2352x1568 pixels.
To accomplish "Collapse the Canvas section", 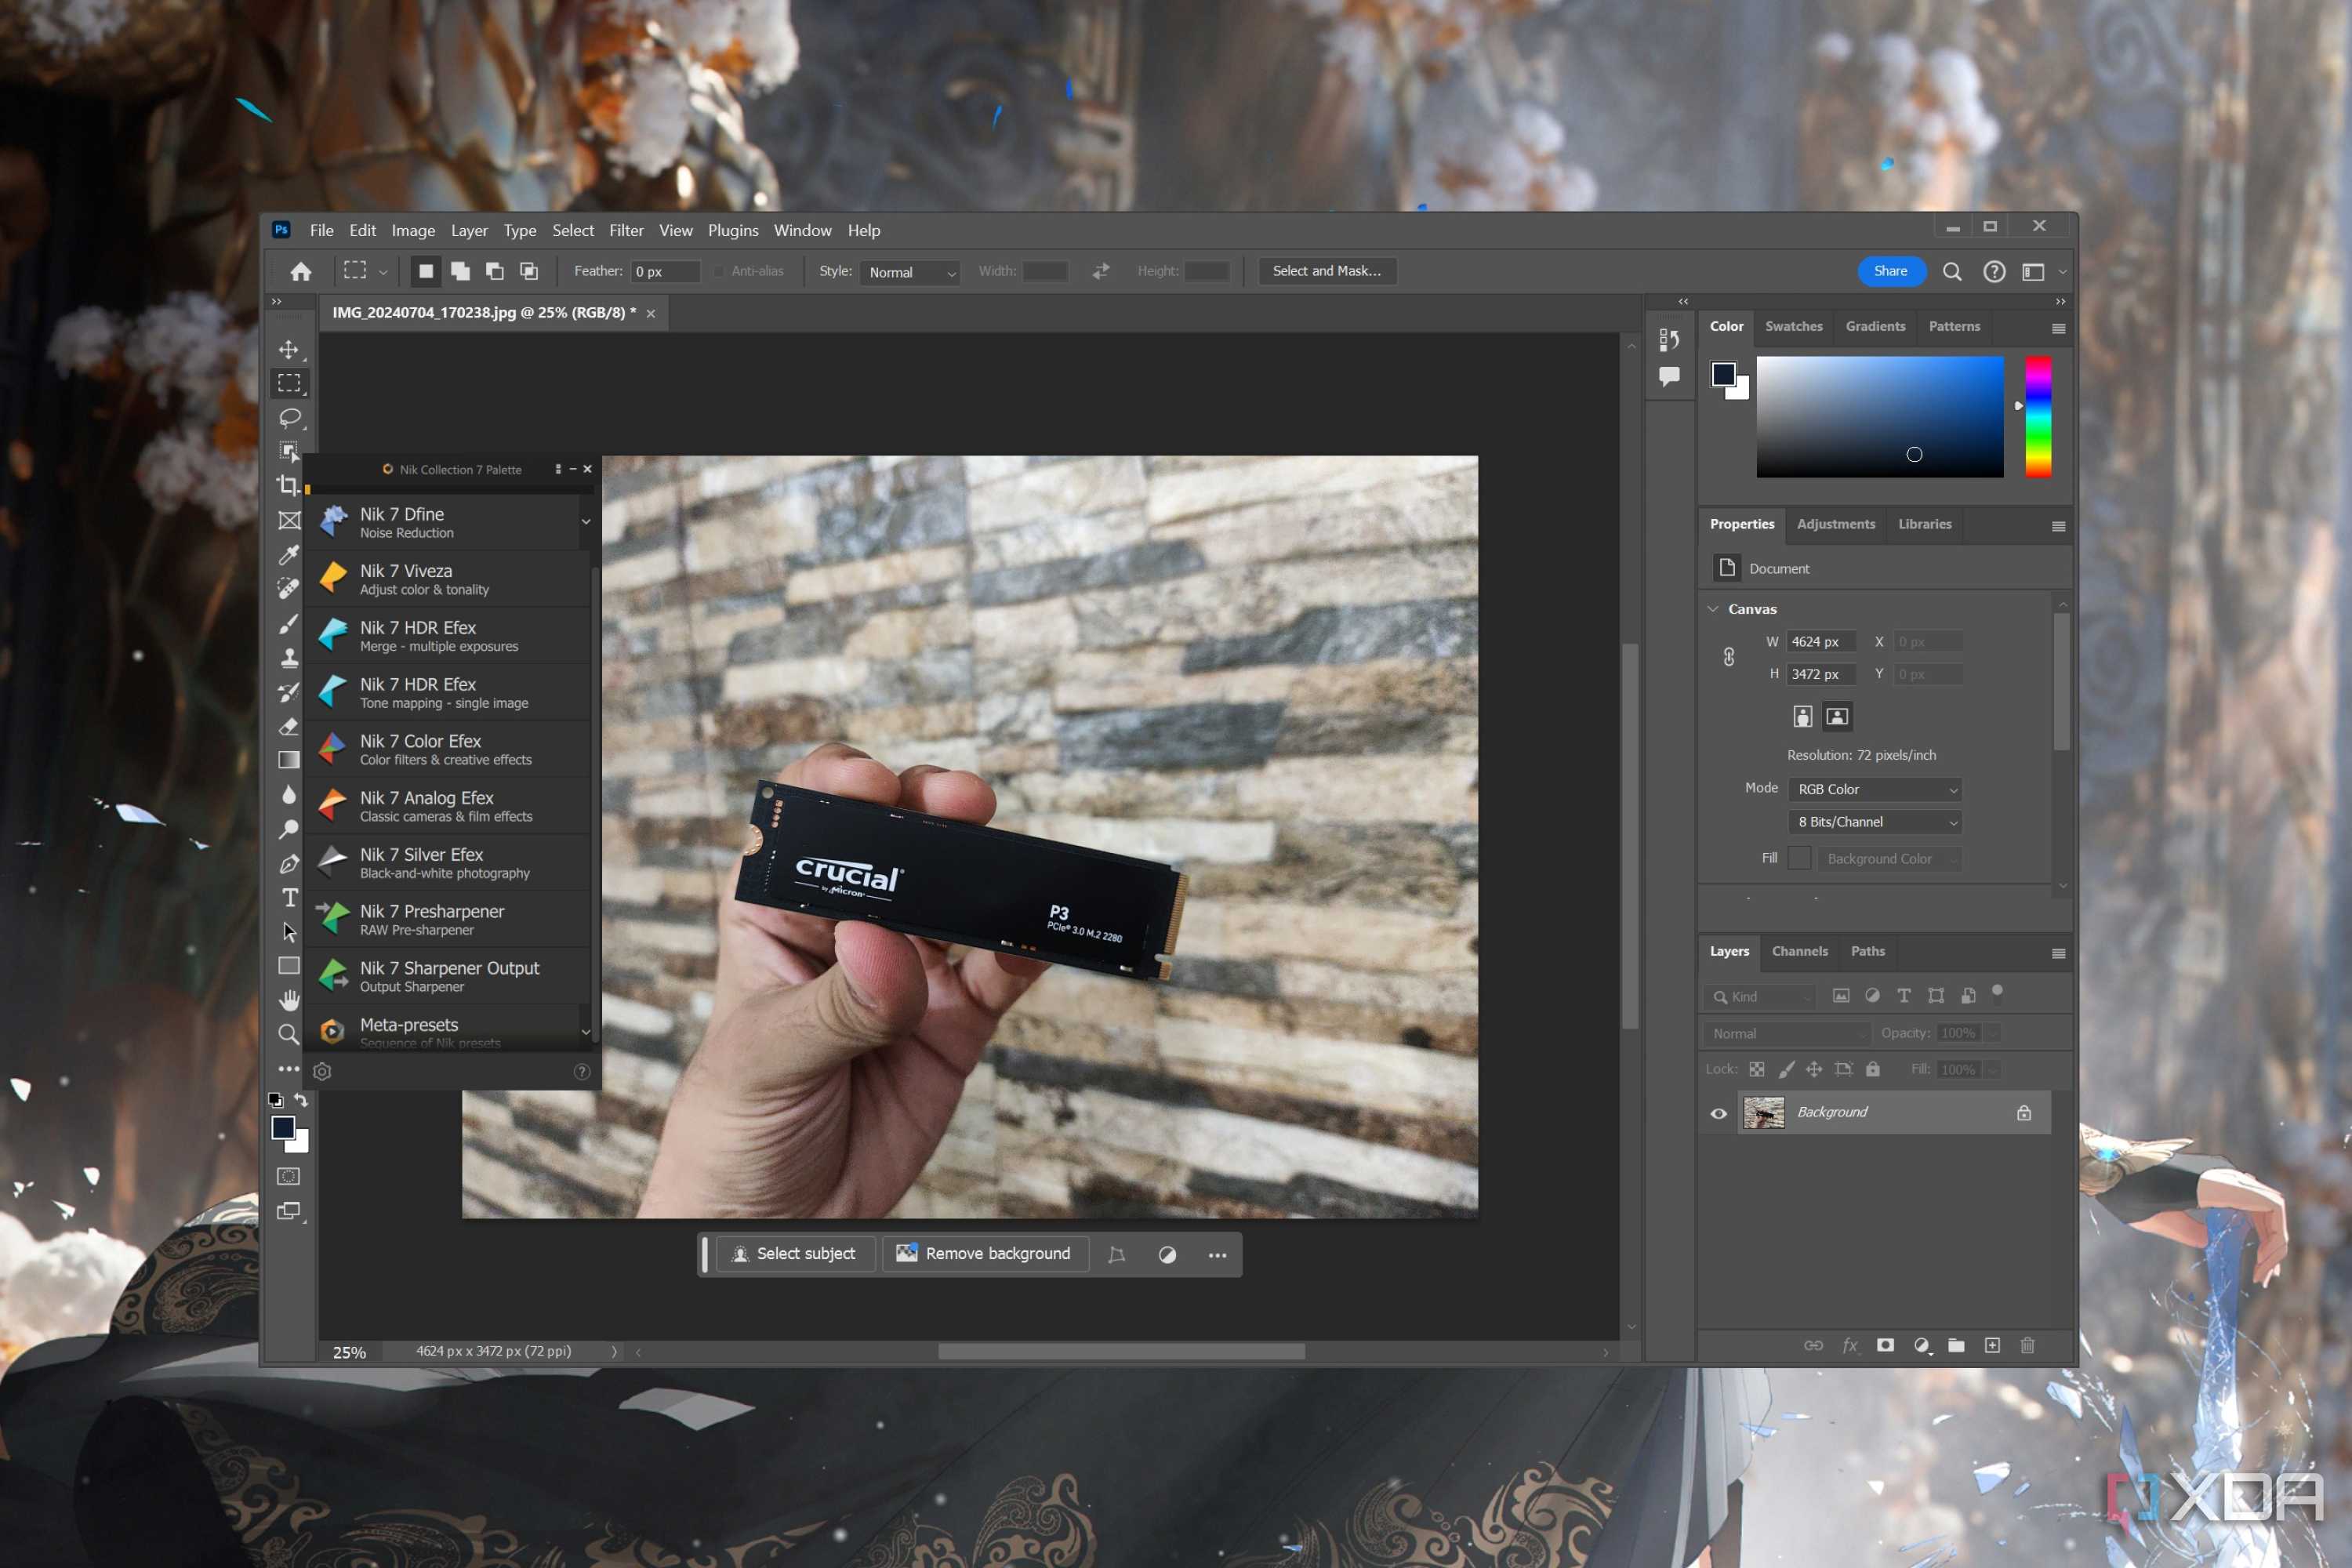I will 1713,609.
